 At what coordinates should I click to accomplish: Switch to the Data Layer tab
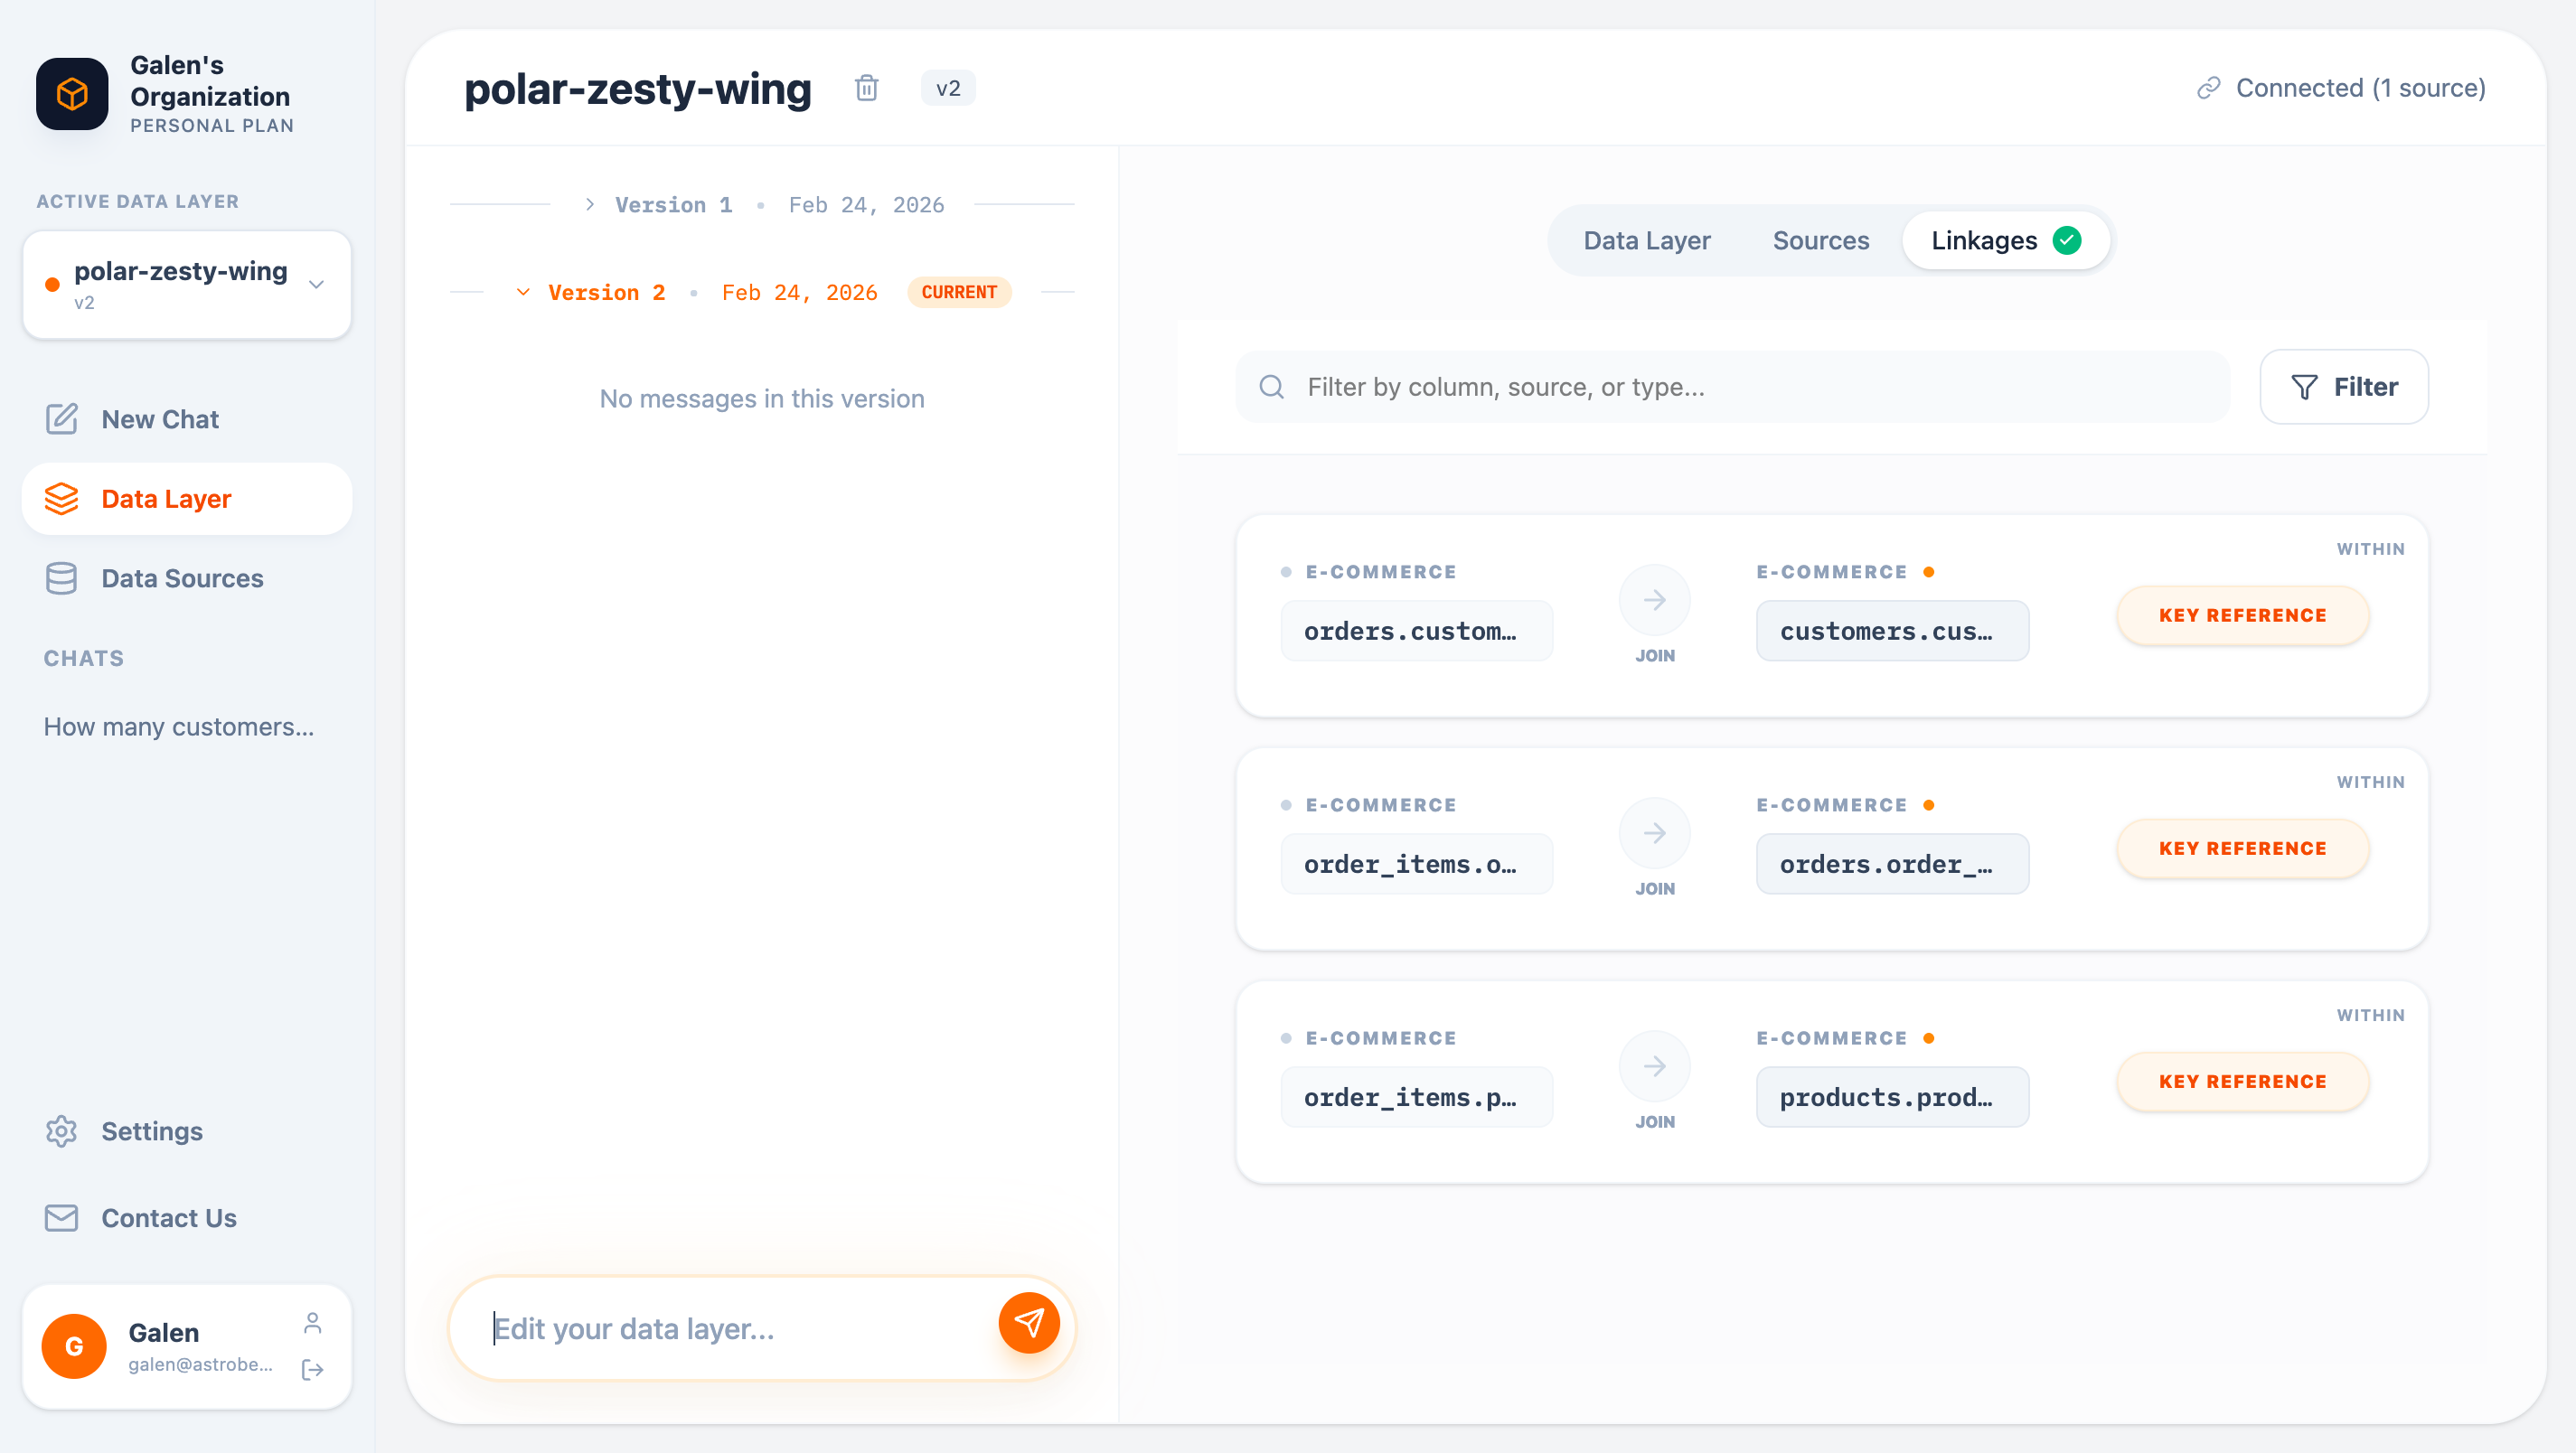coord(1646,241)
